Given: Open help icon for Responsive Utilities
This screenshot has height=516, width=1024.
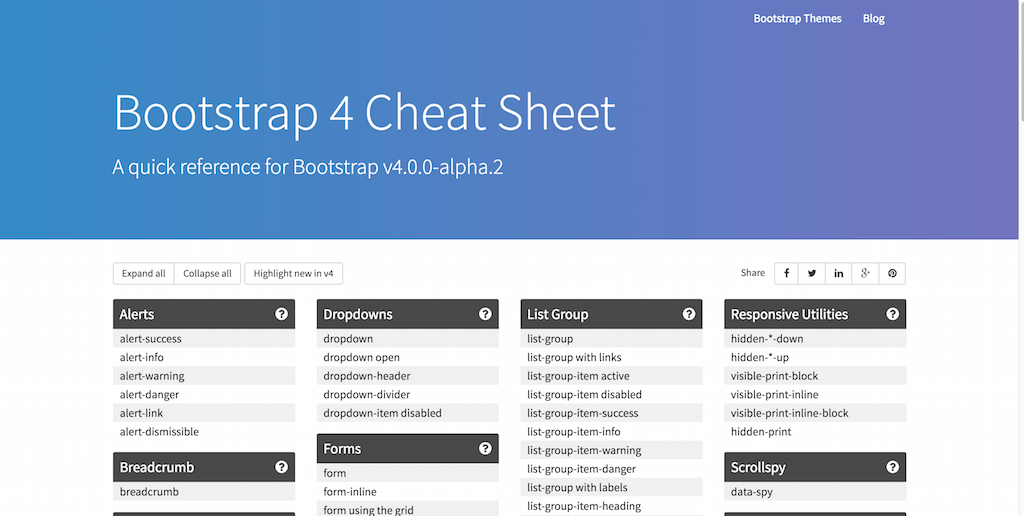Looking at the screenshot, I should (893, 314).
